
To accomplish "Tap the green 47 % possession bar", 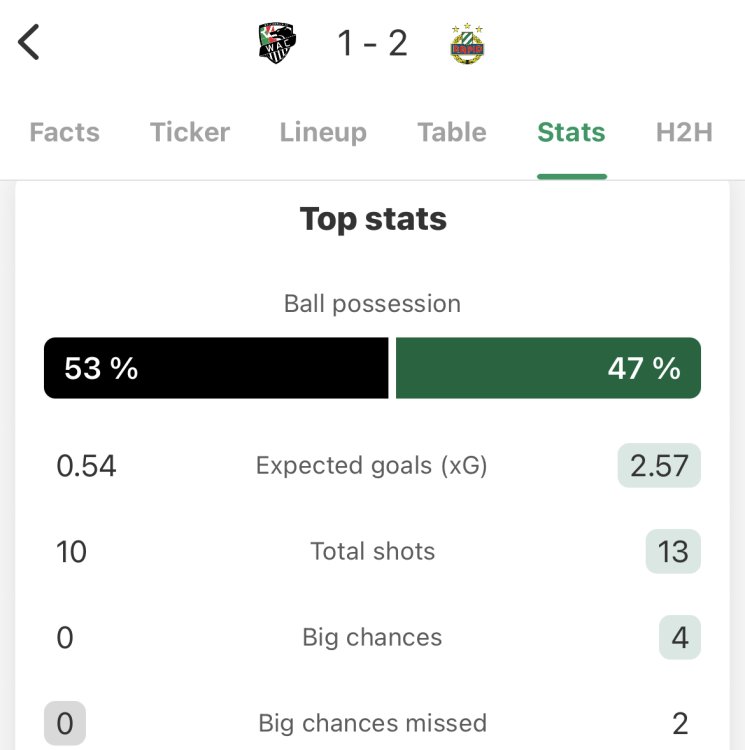I will 548,368.
